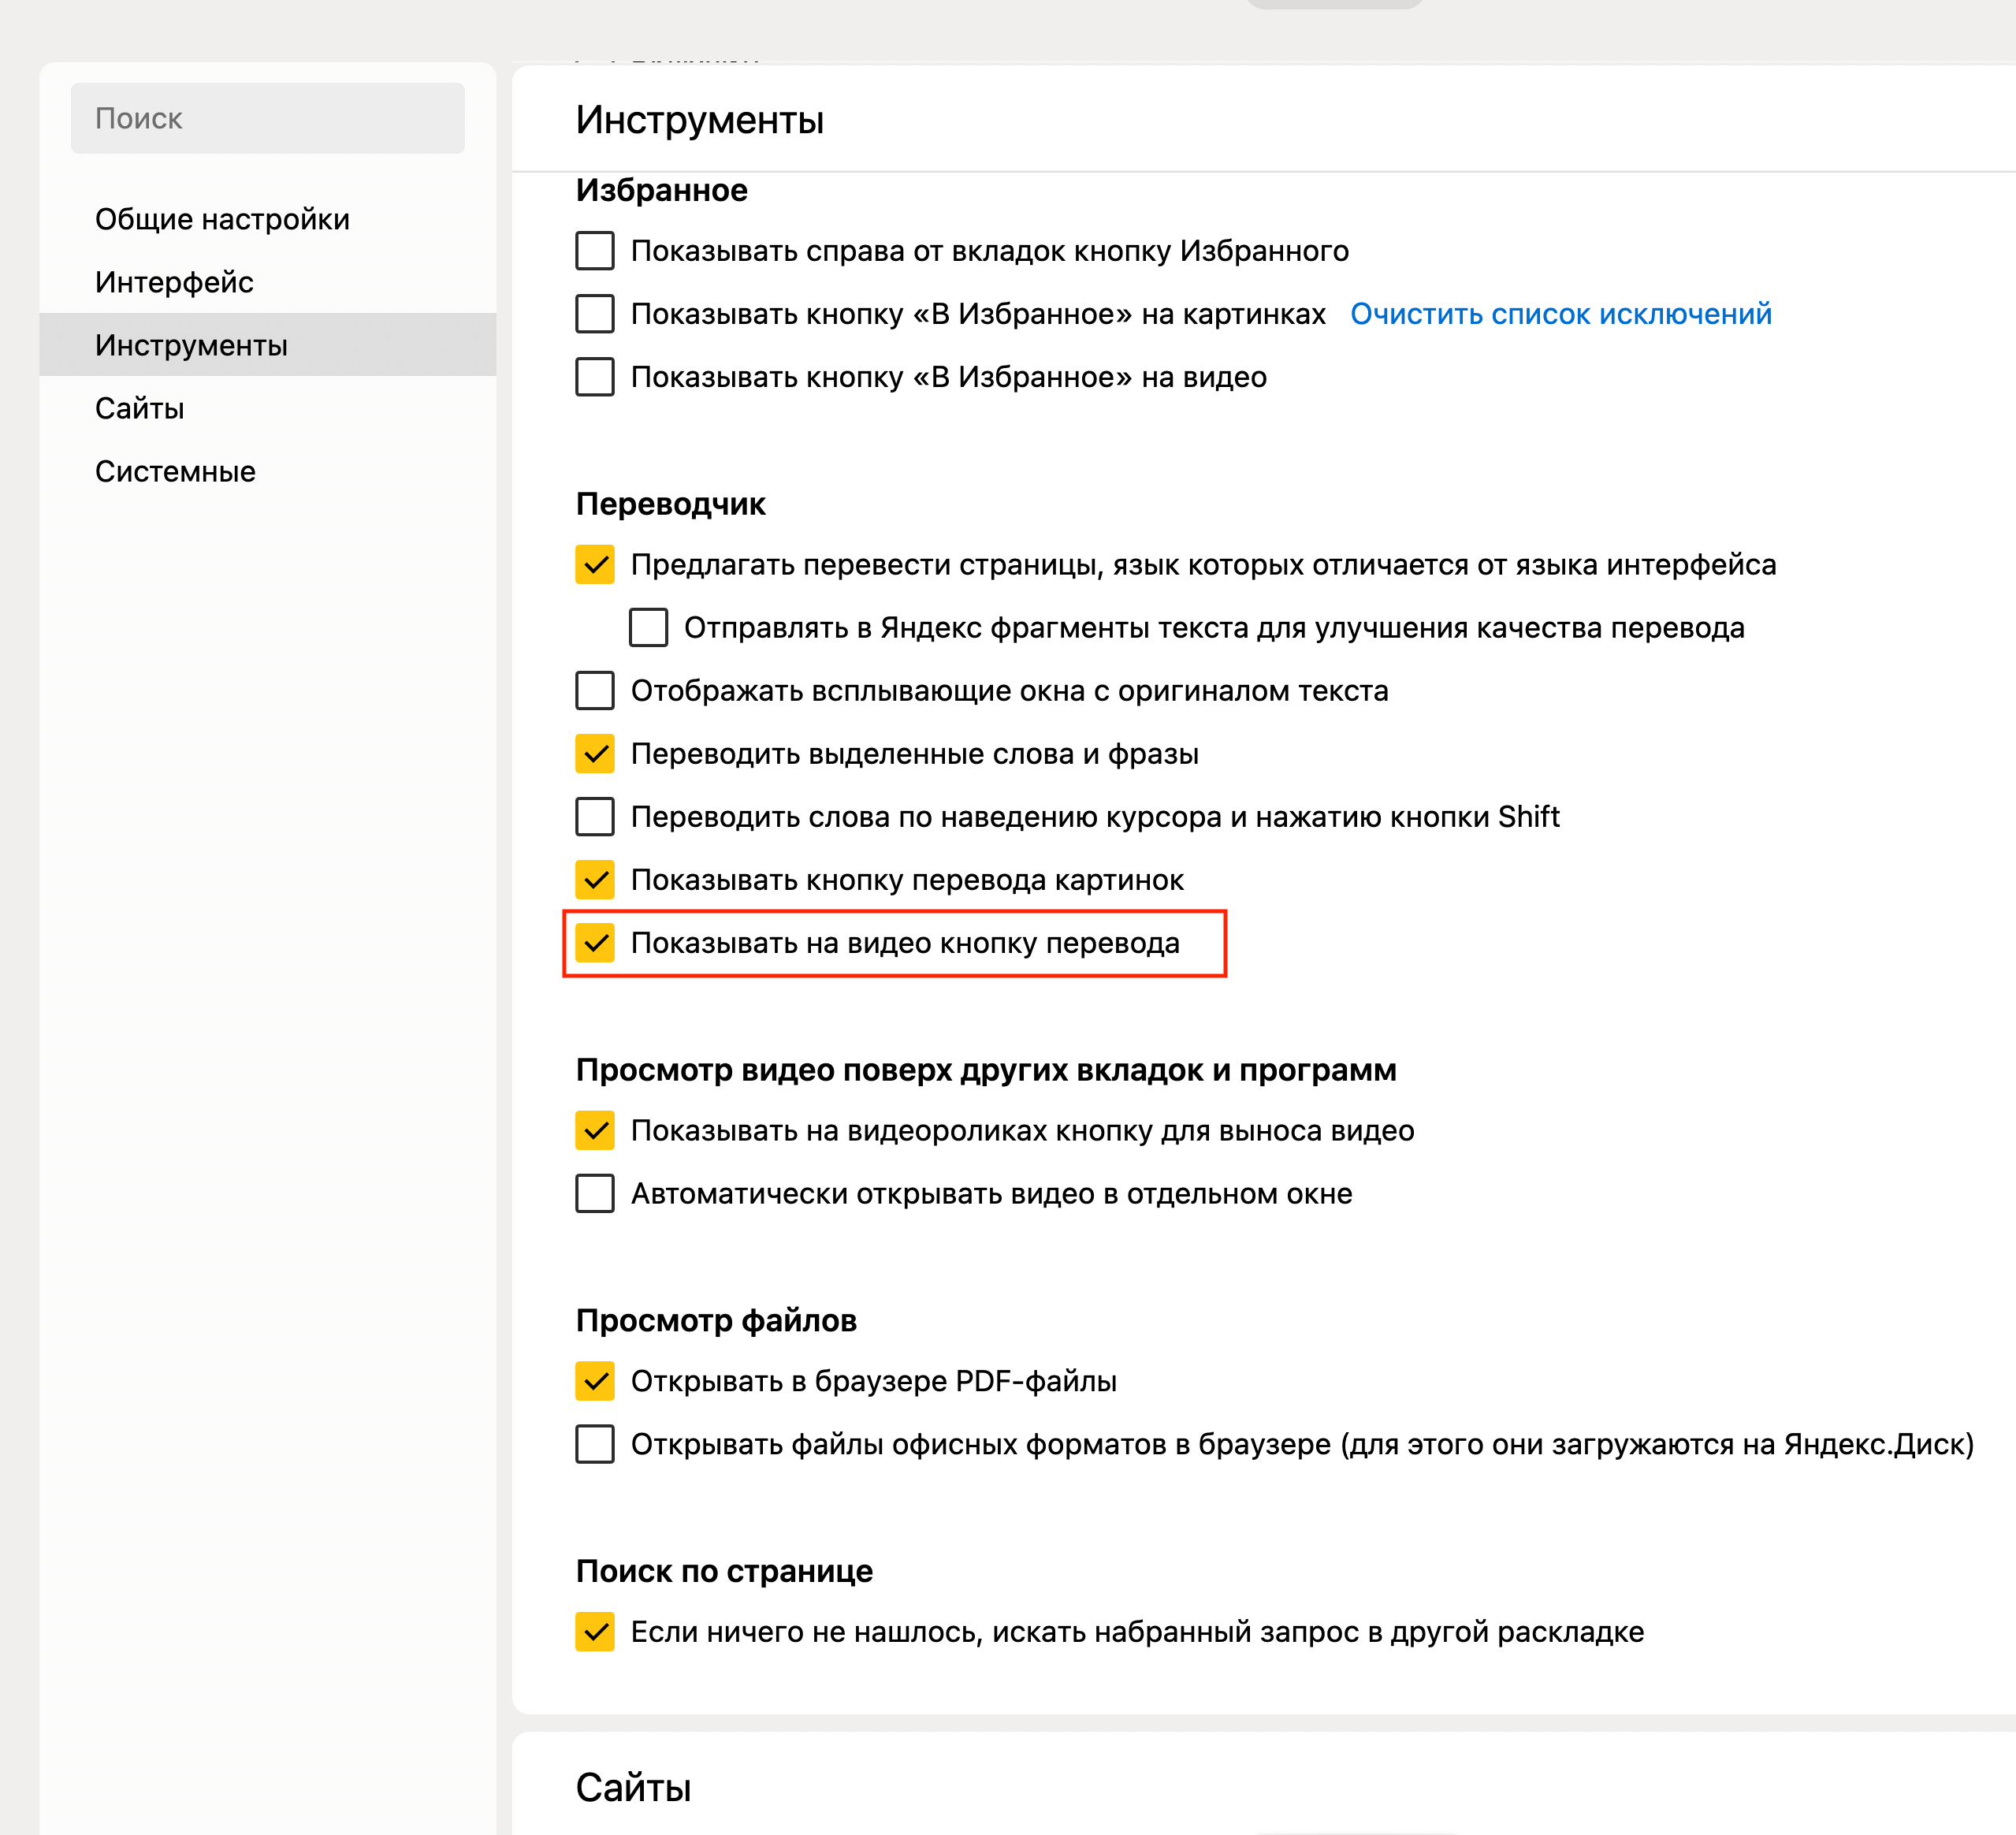Enable opening office files in browser
Viewport: 2016px width, 1835px height.
click(x=595, y=1444)
